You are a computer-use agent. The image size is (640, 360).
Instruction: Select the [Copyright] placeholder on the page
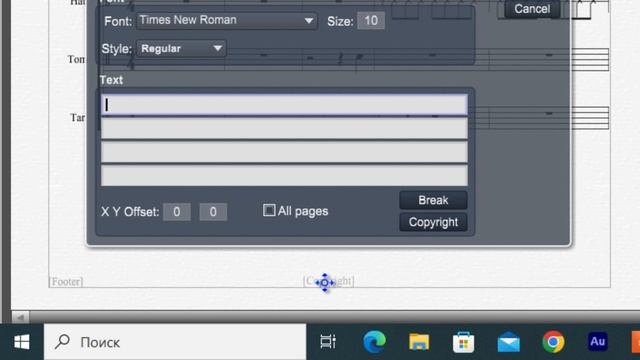[x=329, y=281]
